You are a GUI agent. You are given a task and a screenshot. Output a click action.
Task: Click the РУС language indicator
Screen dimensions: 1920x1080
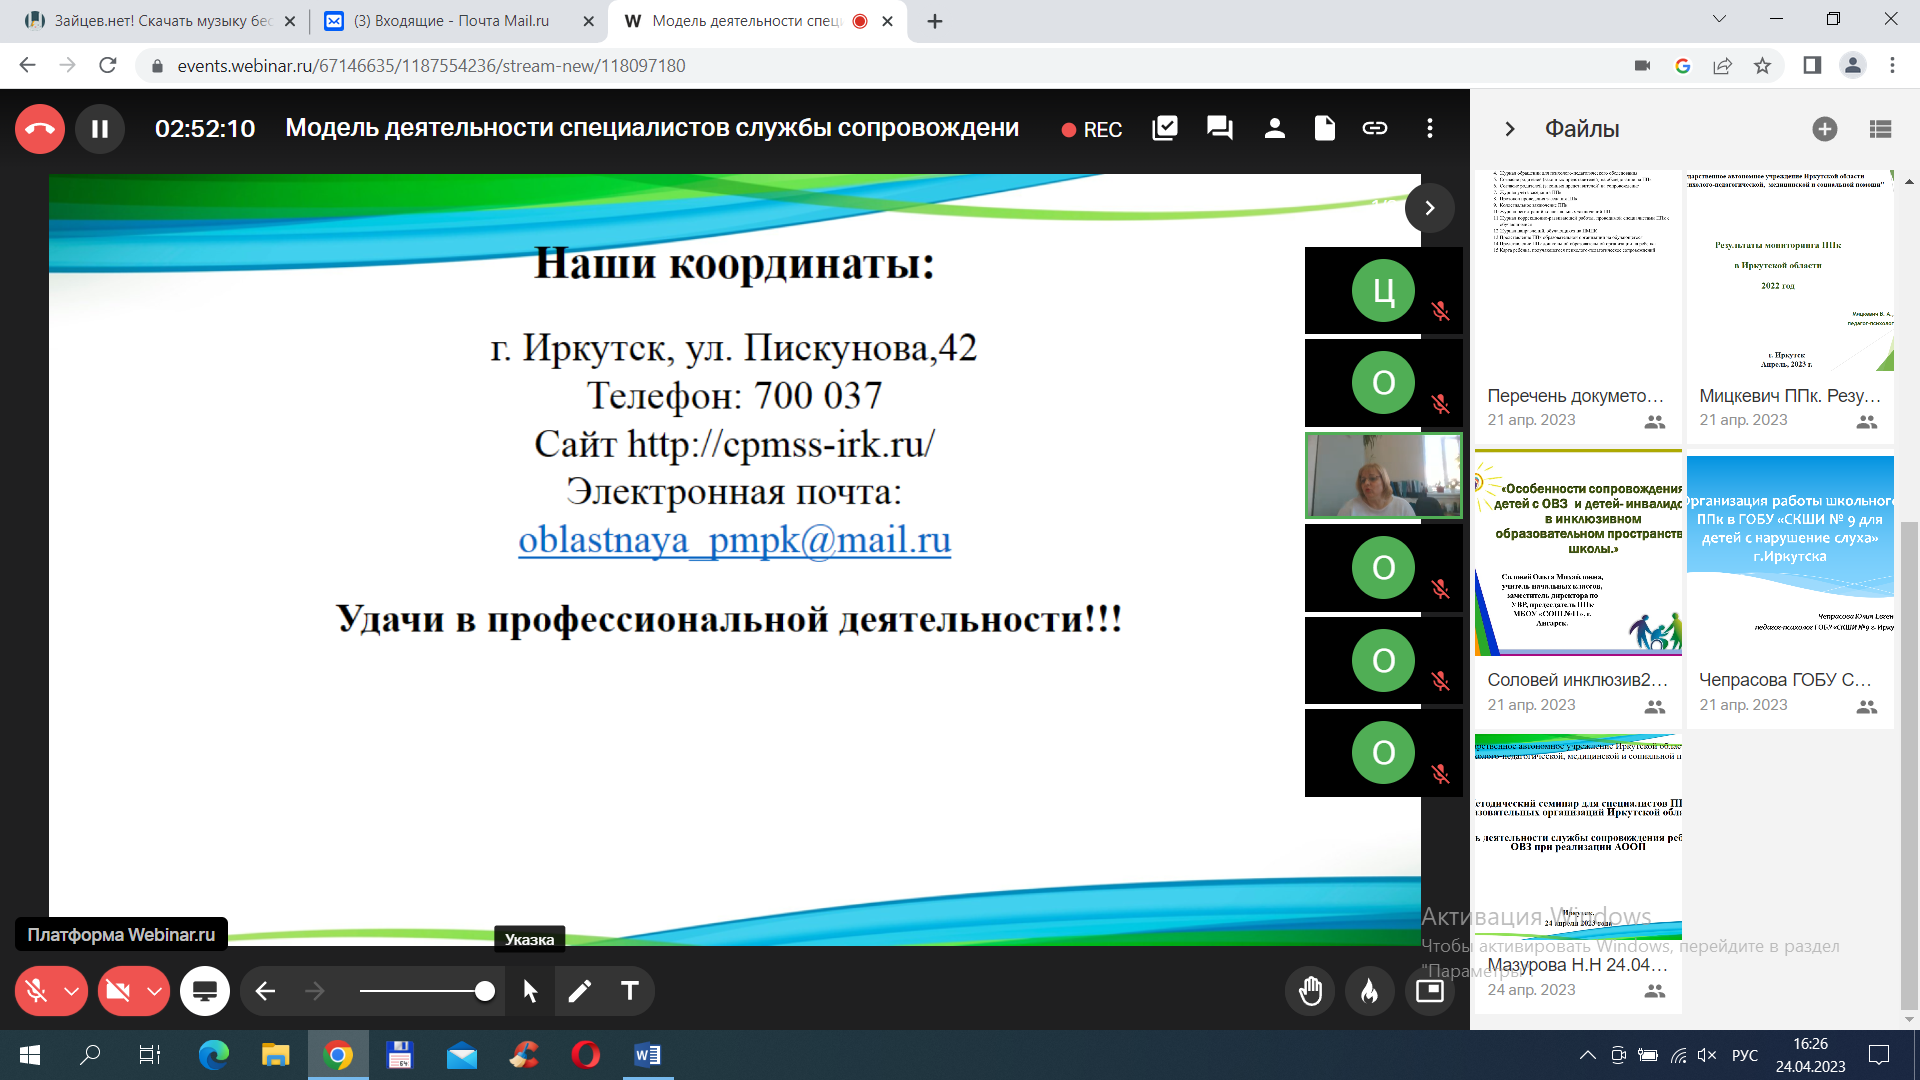click(1745, 1055)
